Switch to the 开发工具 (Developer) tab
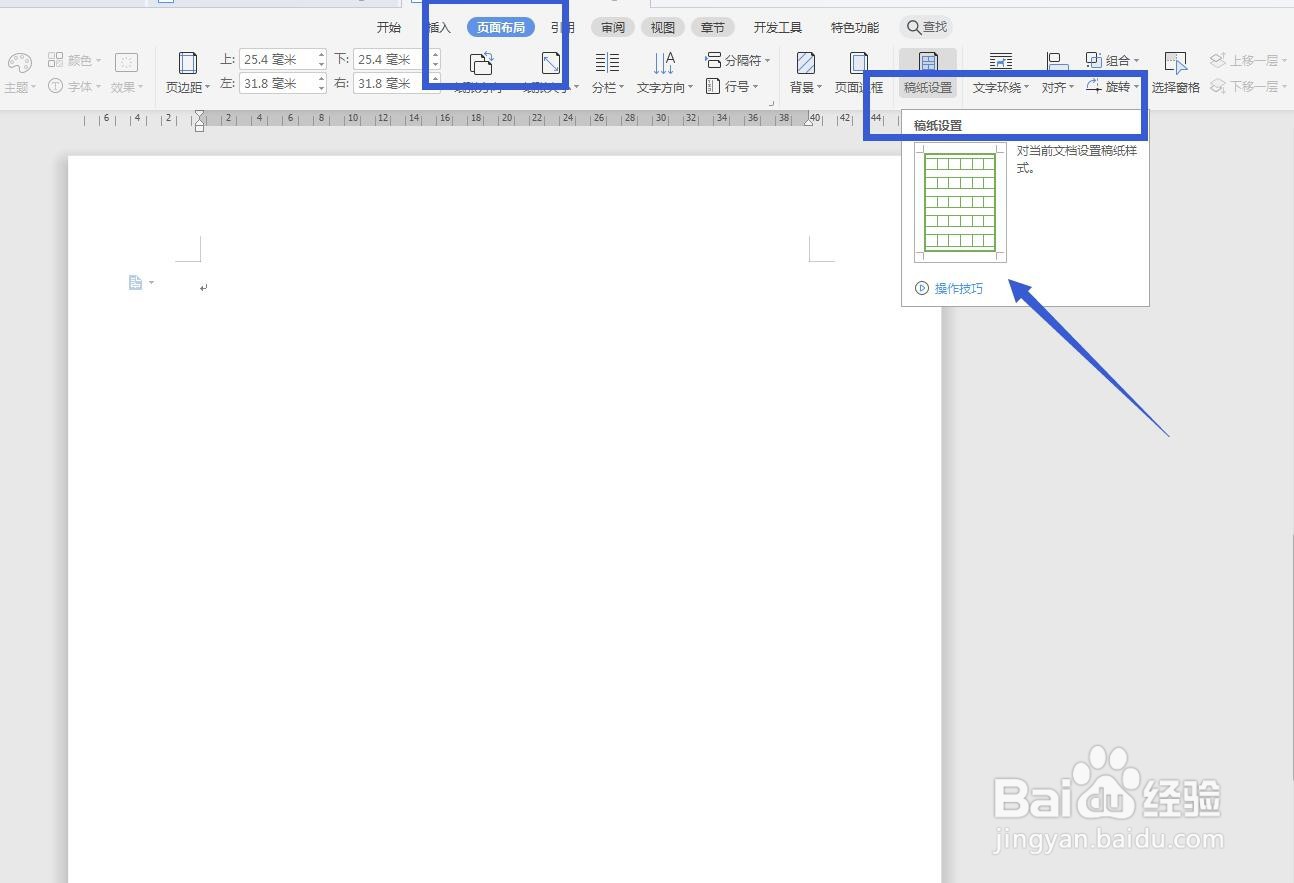 (x=778, y=27)
